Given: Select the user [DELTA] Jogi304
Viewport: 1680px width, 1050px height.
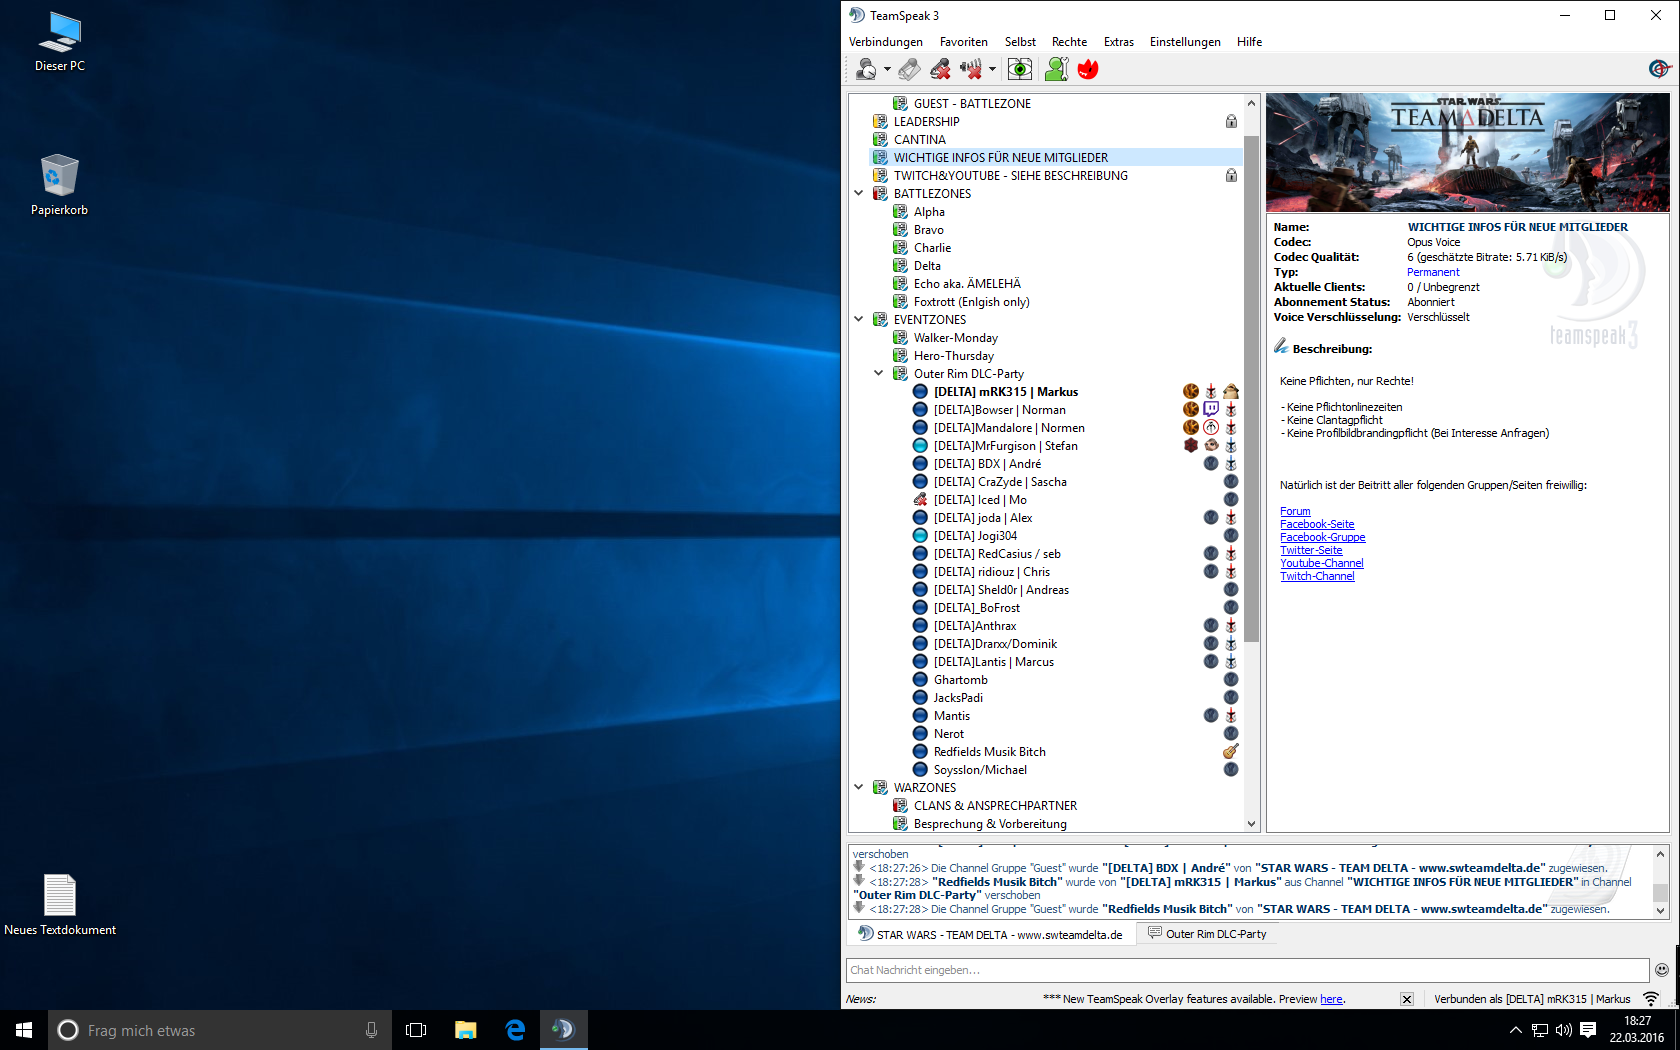Looking at the screenshot, I should (x=975, y=536).
